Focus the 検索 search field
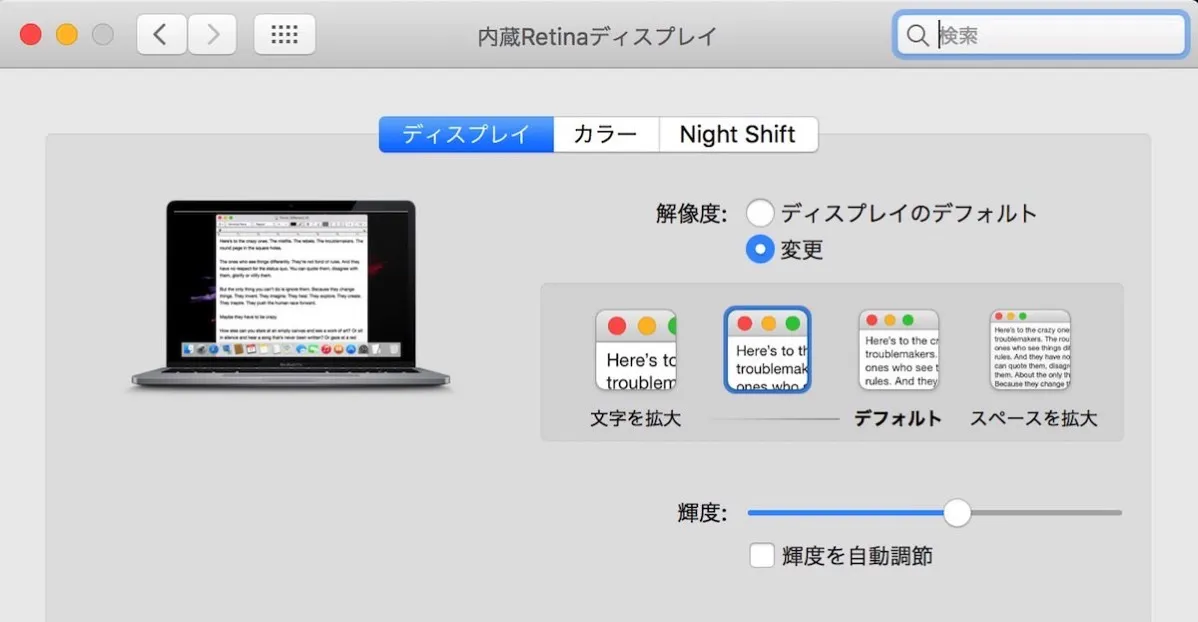Image resolution: width=1198 pixels, height=622 pixels. pyautogui.click(x=1041, y=35)
